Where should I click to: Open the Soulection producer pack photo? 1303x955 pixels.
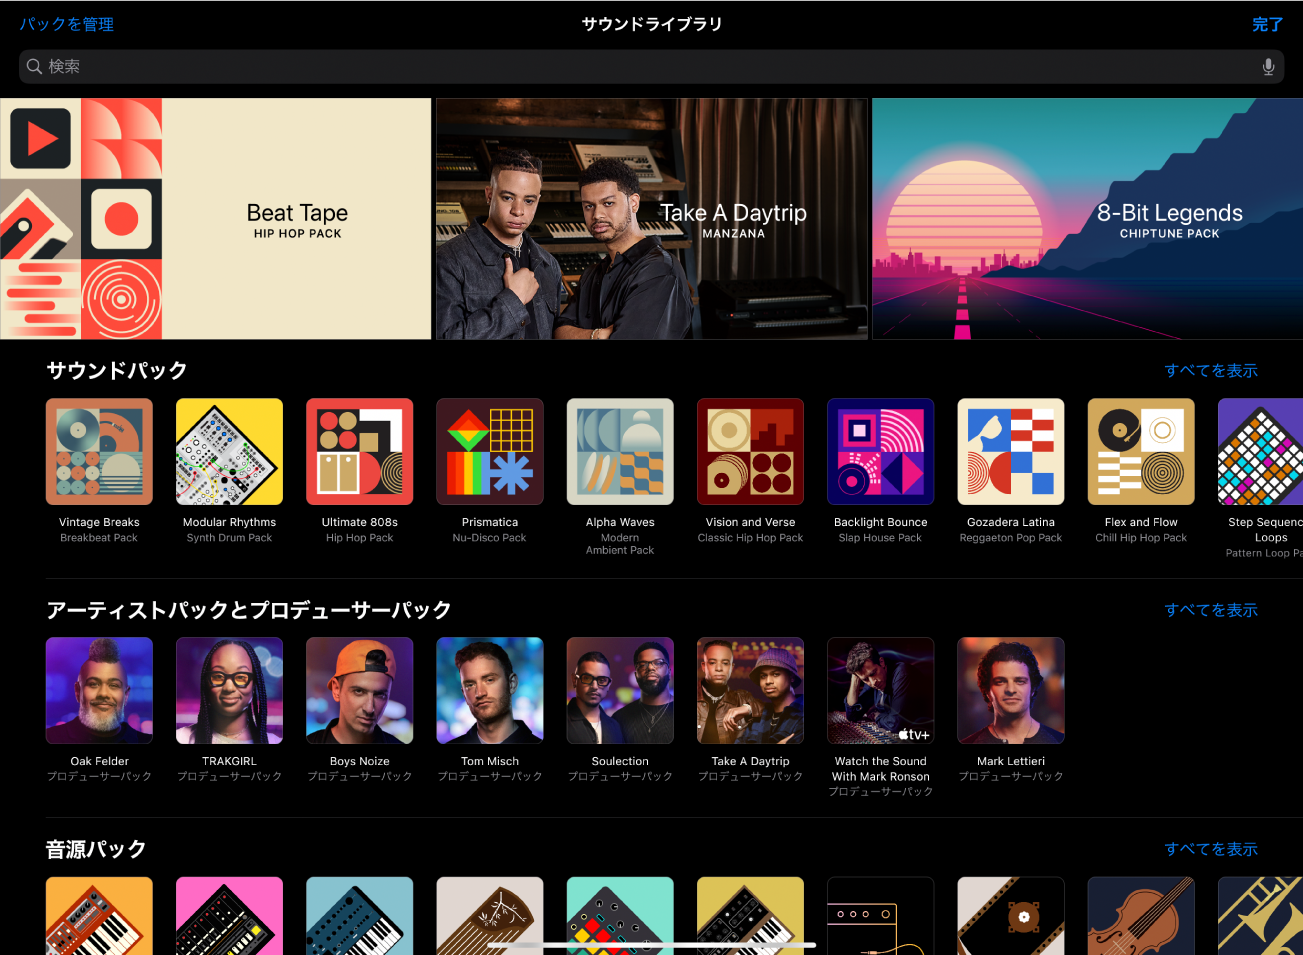620,690
